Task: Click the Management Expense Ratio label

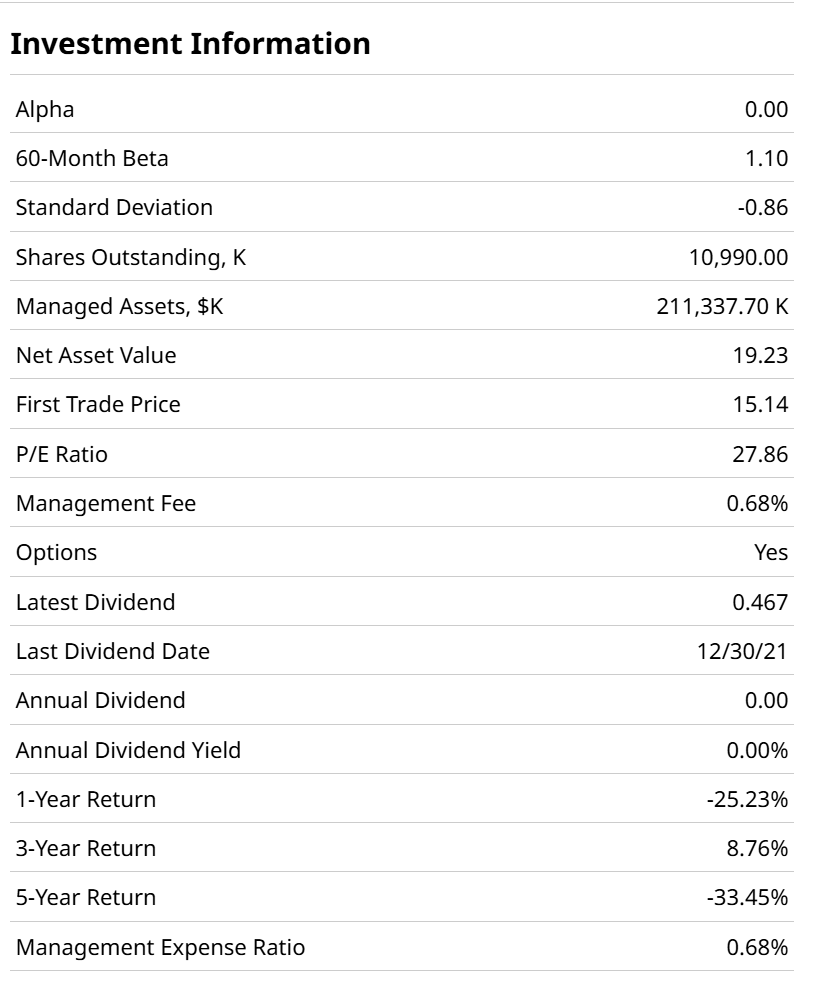Action: click(x=161, y=948)
